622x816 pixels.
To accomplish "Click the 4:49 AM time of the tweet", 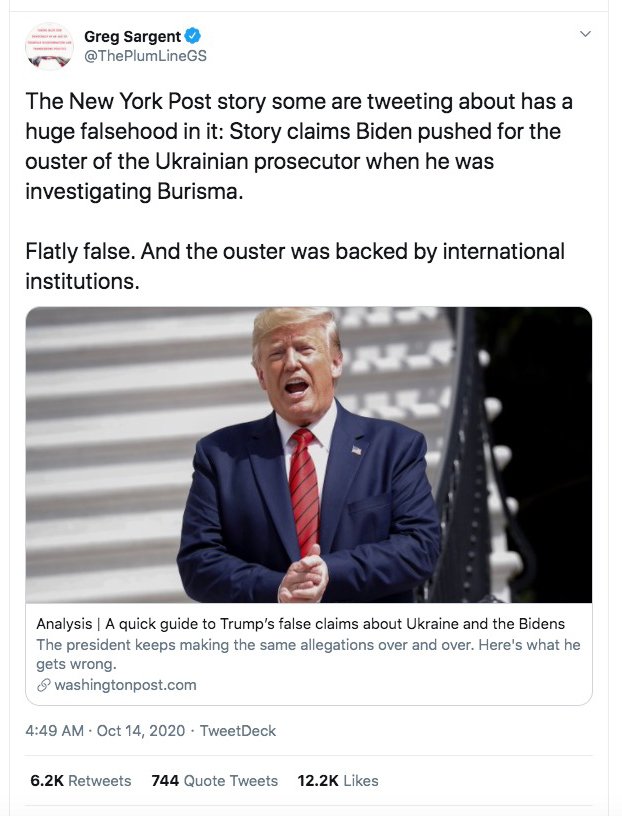I will [53, 731].
